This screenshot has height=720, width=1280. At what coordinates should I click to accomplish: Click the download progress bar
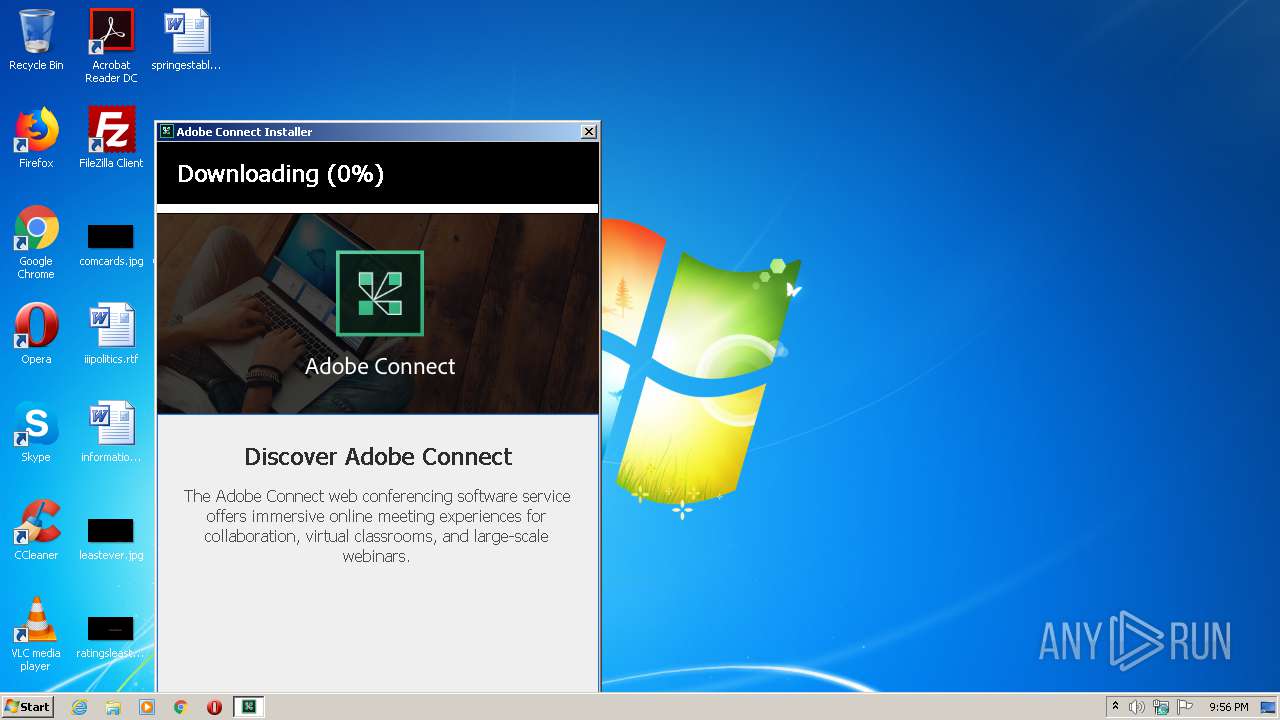[377, 208]
